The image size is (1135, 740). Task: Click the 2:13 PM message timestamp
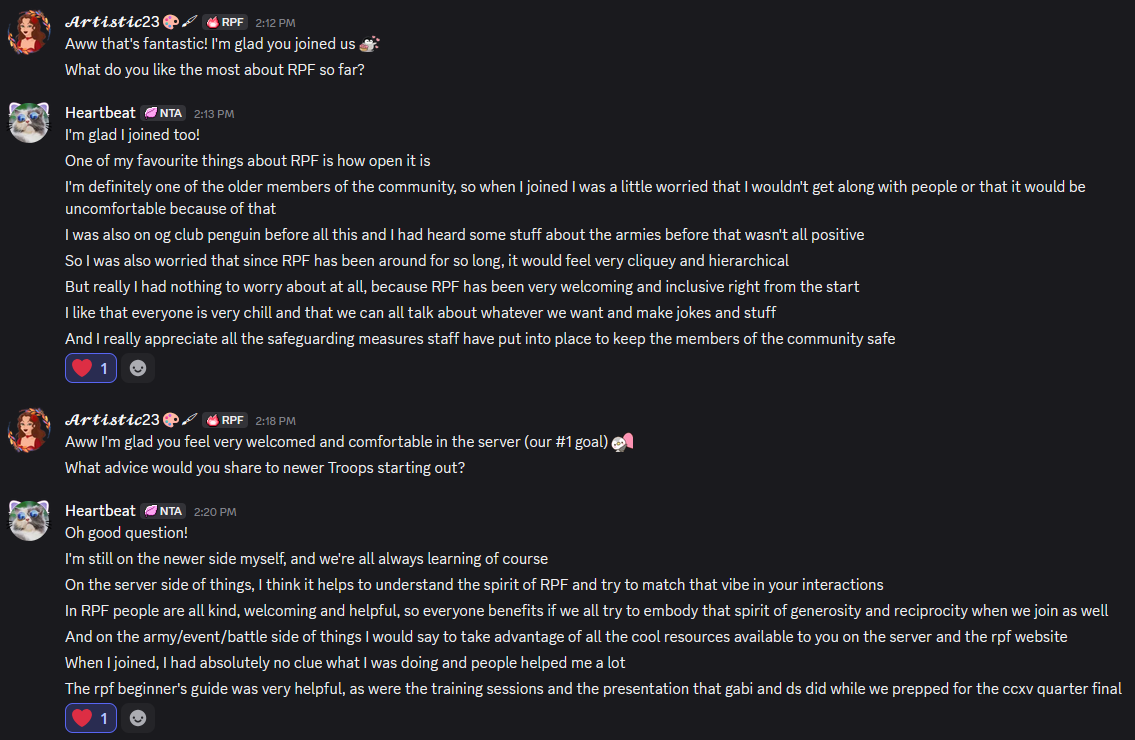click(214, 114)
